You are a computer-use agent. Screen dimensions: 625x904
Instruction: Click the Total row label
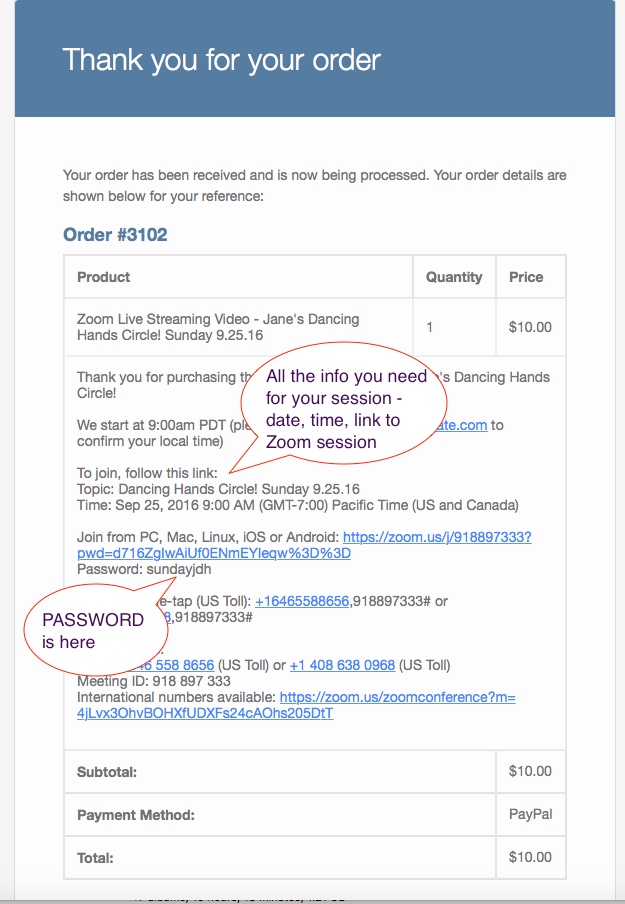[95, 858]
